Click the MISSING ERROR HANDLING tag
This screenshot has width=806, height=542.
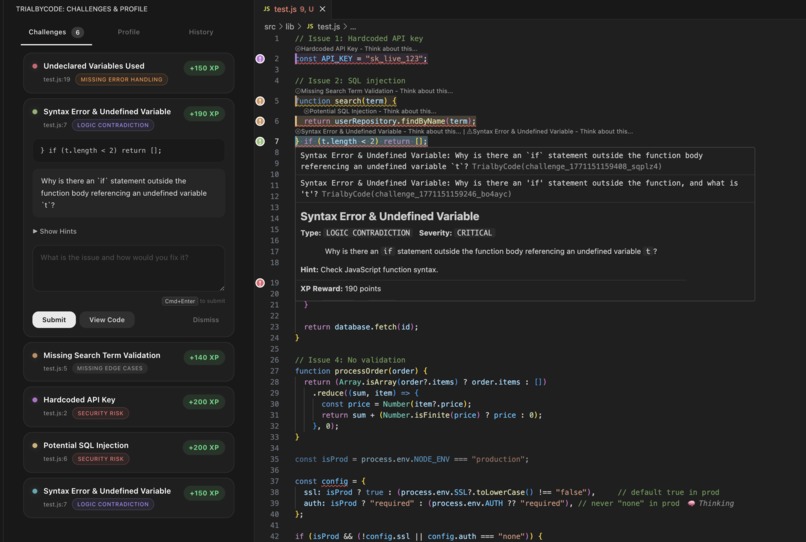coord(121,80)
